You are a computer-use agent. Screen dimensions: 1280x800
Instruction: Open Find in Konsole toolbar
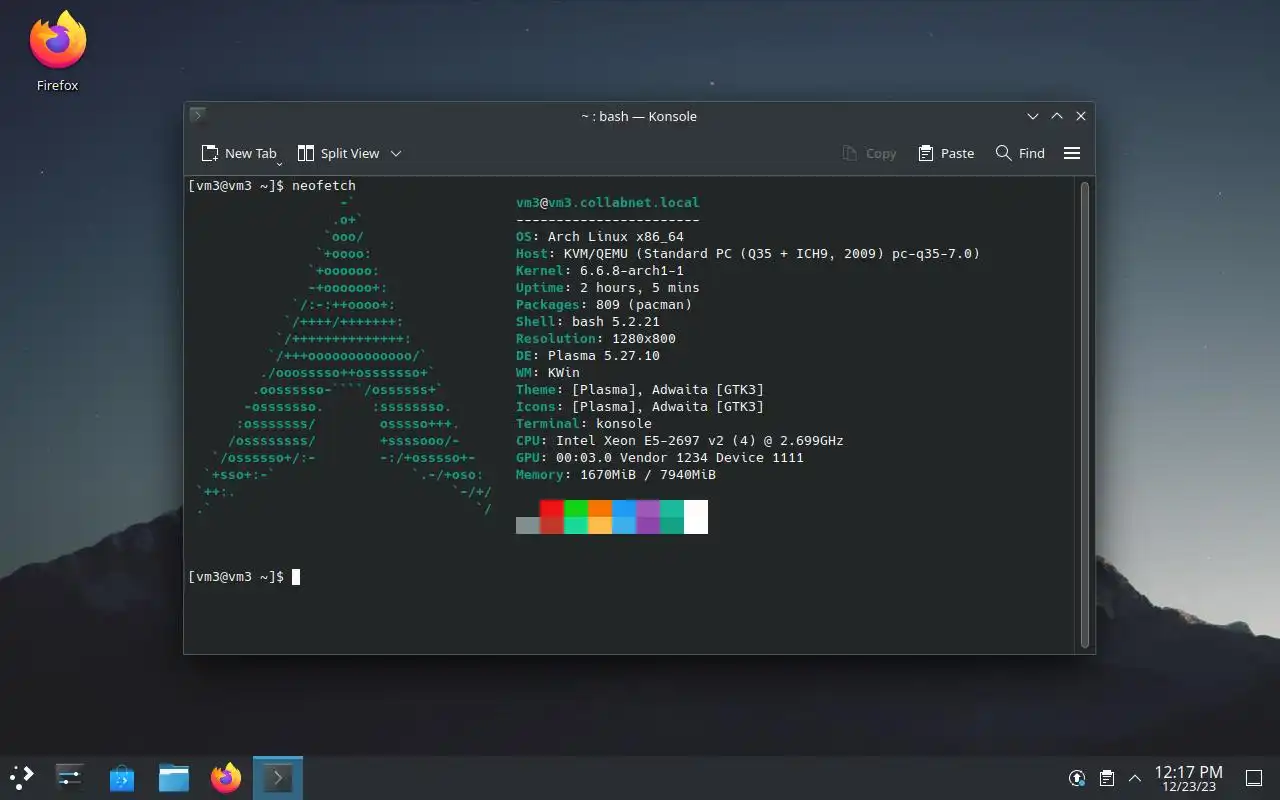tap(1020, 153)
